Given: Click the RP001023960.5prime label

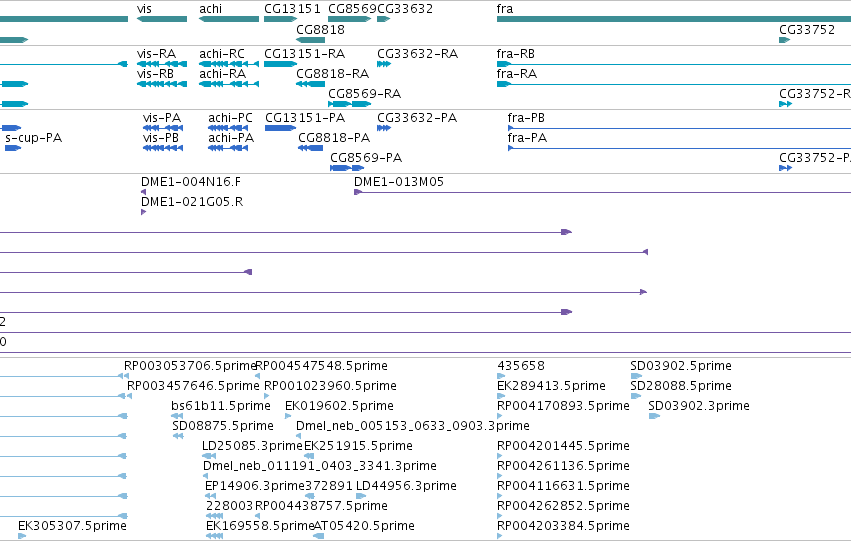Looking at the screenshot, I should (330, 386).
